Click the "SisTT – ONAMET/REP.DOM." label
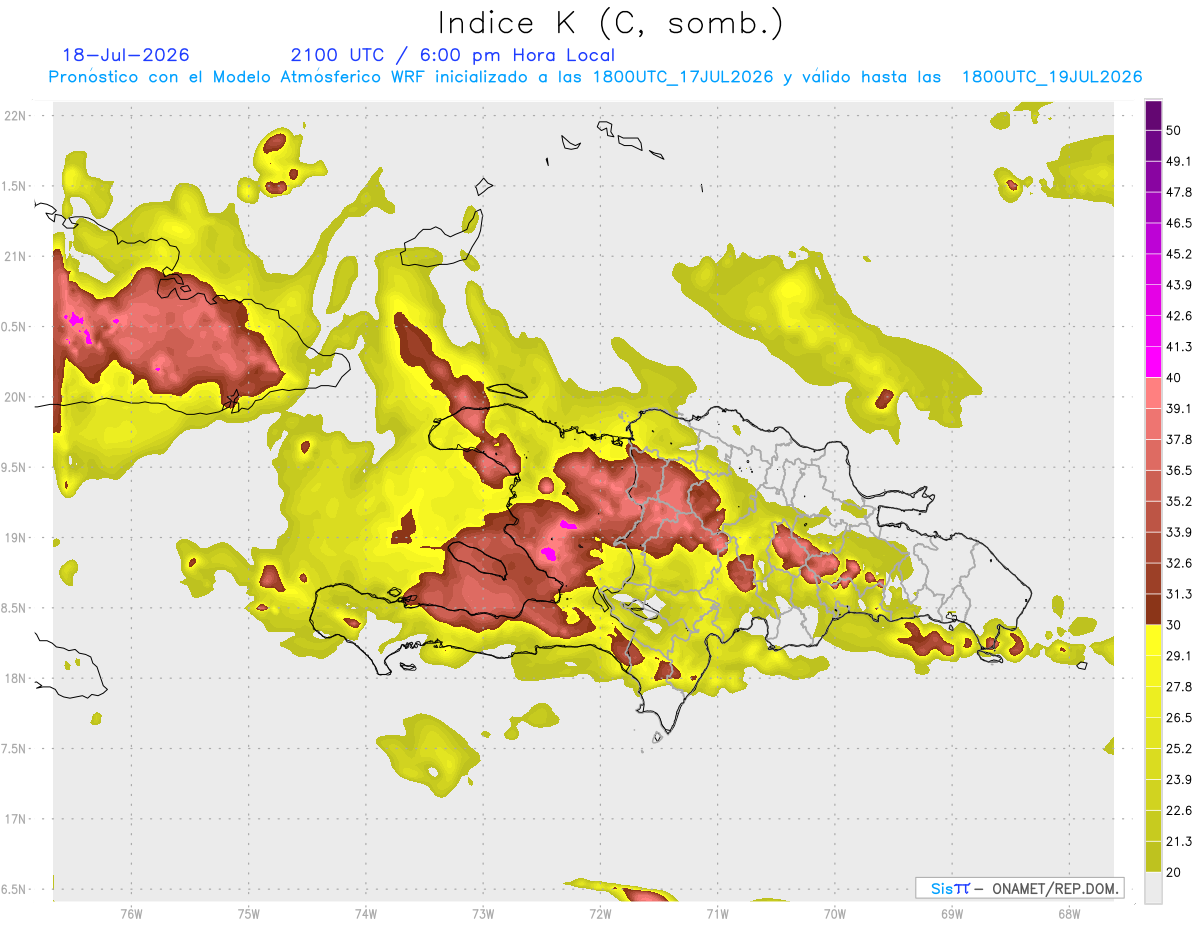The image size is (1200, 927). click(x=1019, y=888)
